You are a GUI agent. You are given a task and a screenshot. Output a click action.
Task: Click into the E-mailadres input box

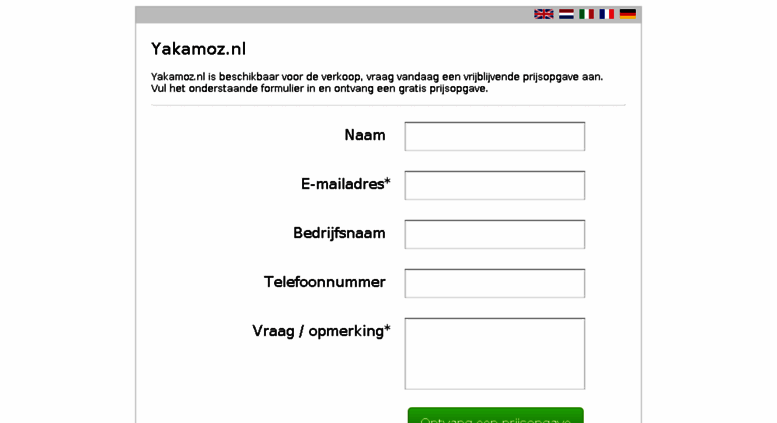495,185
